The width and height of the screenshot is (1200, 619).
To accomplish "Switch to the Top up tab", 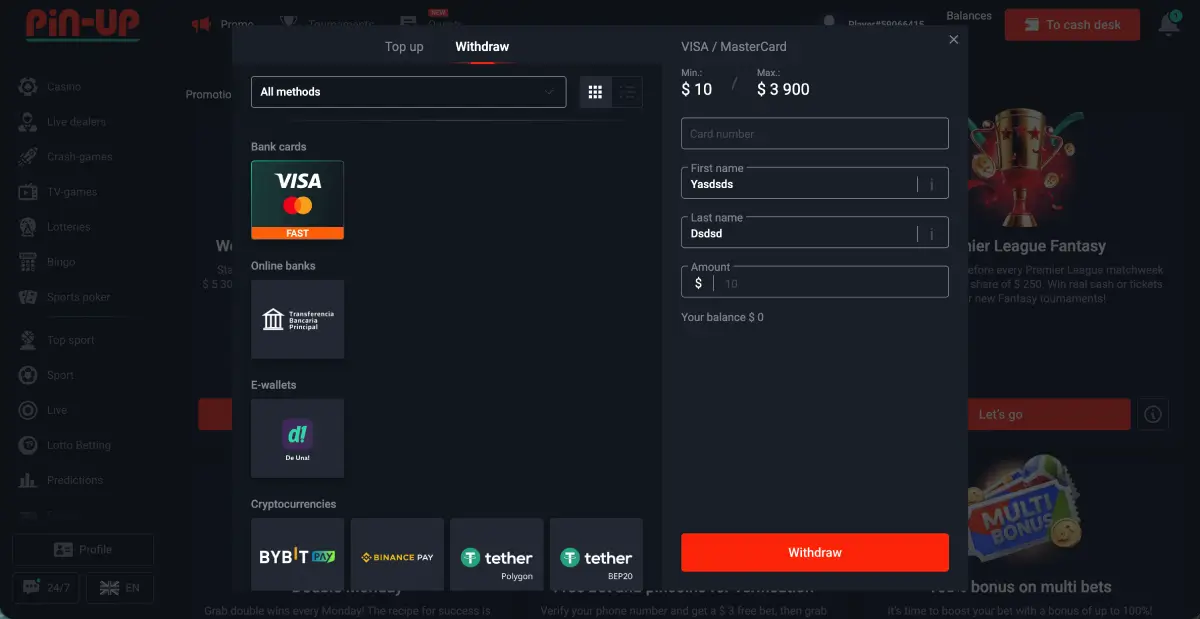I will click(404, 47).
